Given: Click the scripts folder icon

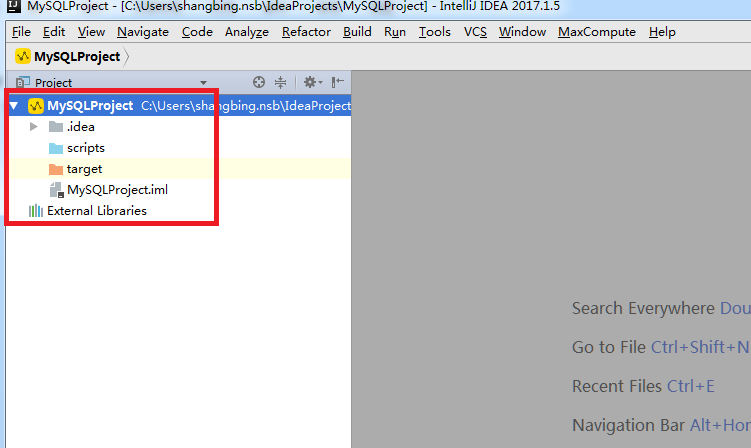Looking at the screenshot, I should tap(56, 148).
